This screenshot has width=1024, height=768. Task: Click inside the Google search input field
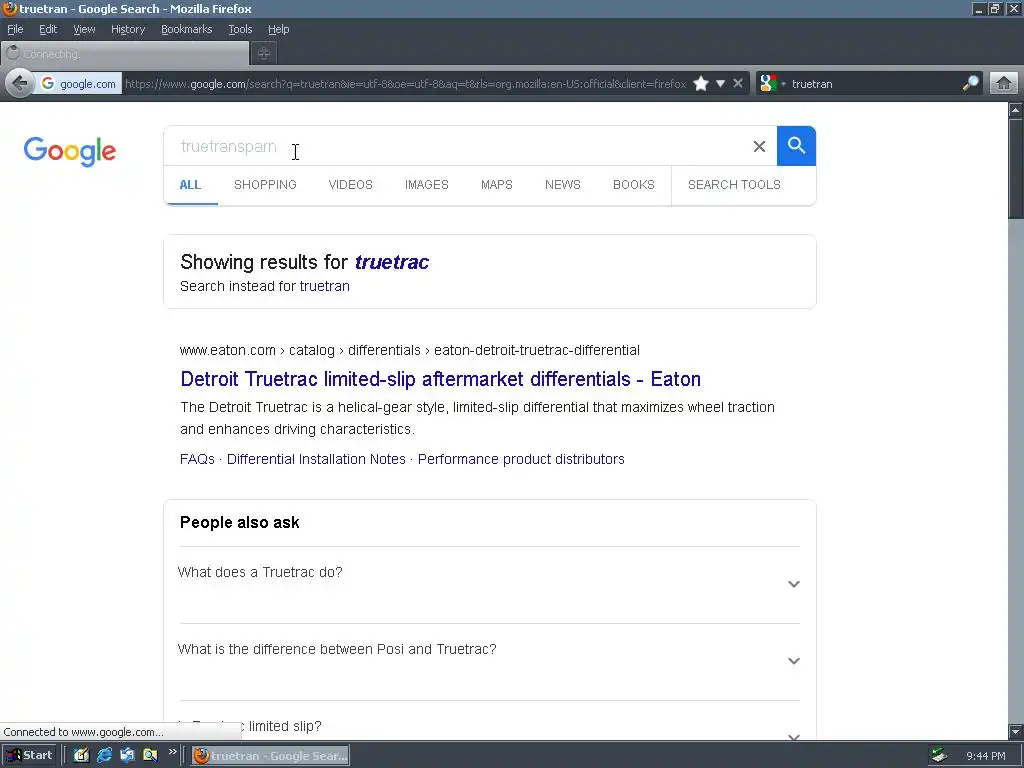coord(457,146)
